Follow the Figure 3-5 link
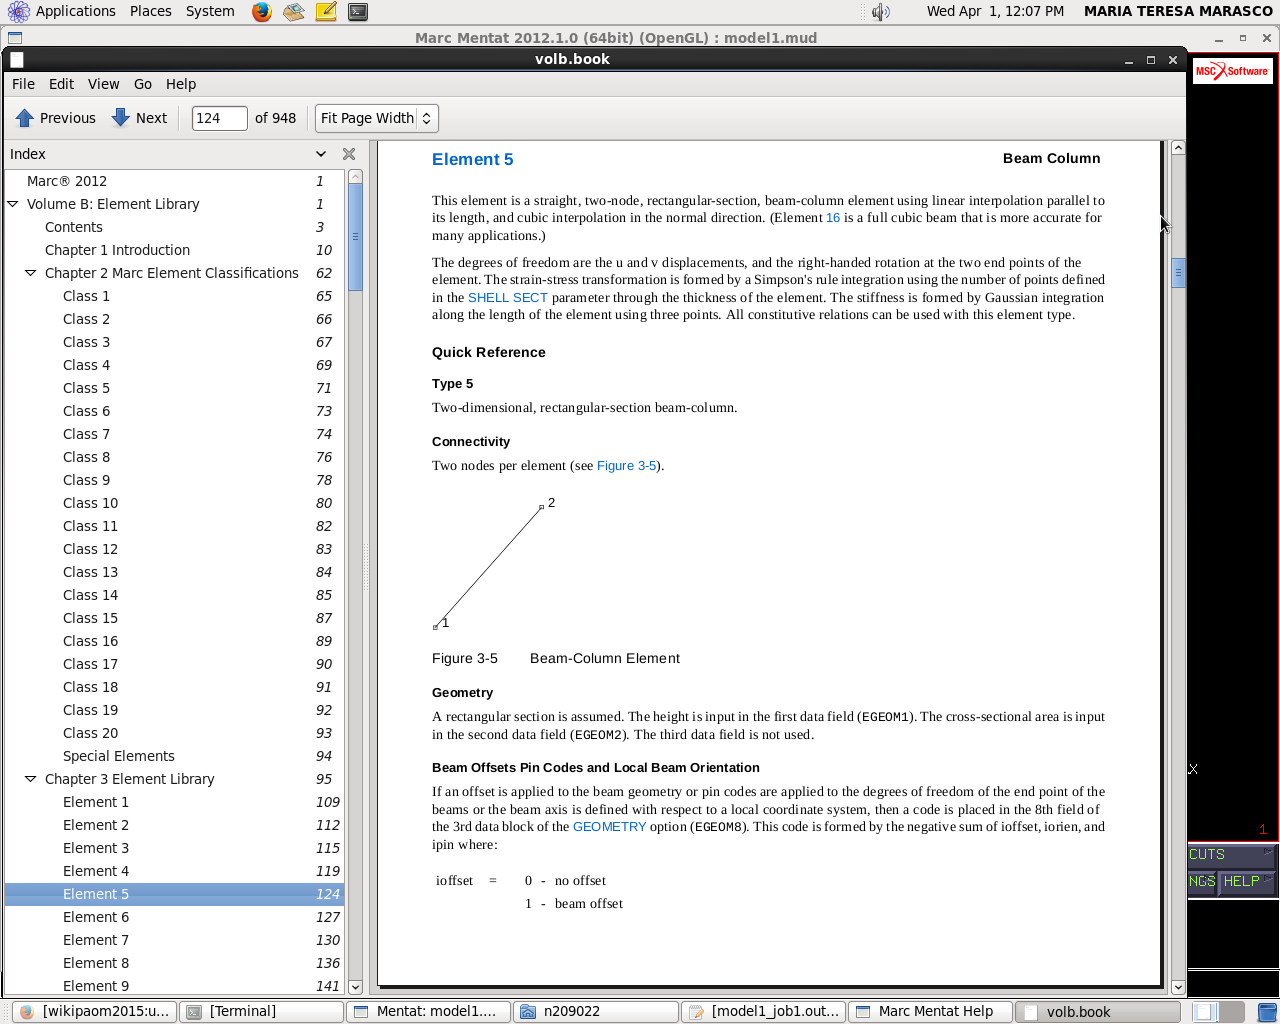The image size is (1280, 1024). point(627,466)
